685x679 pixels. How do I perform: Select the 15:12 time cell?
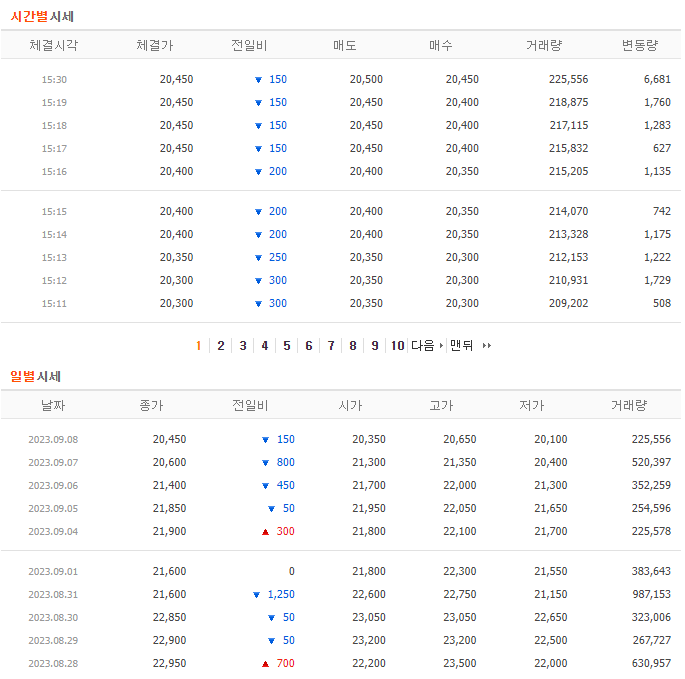coord(54,281)
